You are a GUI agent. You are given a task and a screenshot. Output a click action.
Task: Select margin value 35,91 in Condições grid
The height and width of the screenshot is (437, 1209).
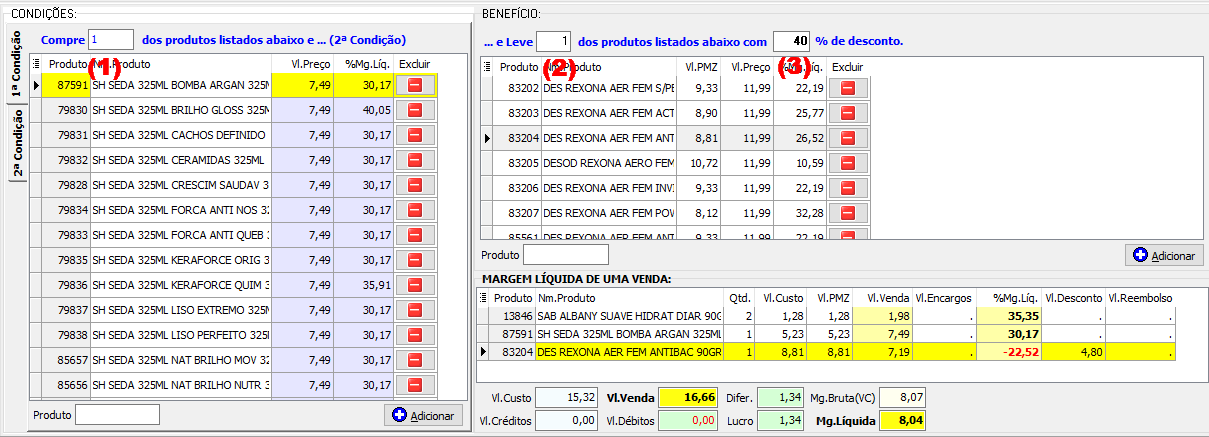[x=364, y=285]
